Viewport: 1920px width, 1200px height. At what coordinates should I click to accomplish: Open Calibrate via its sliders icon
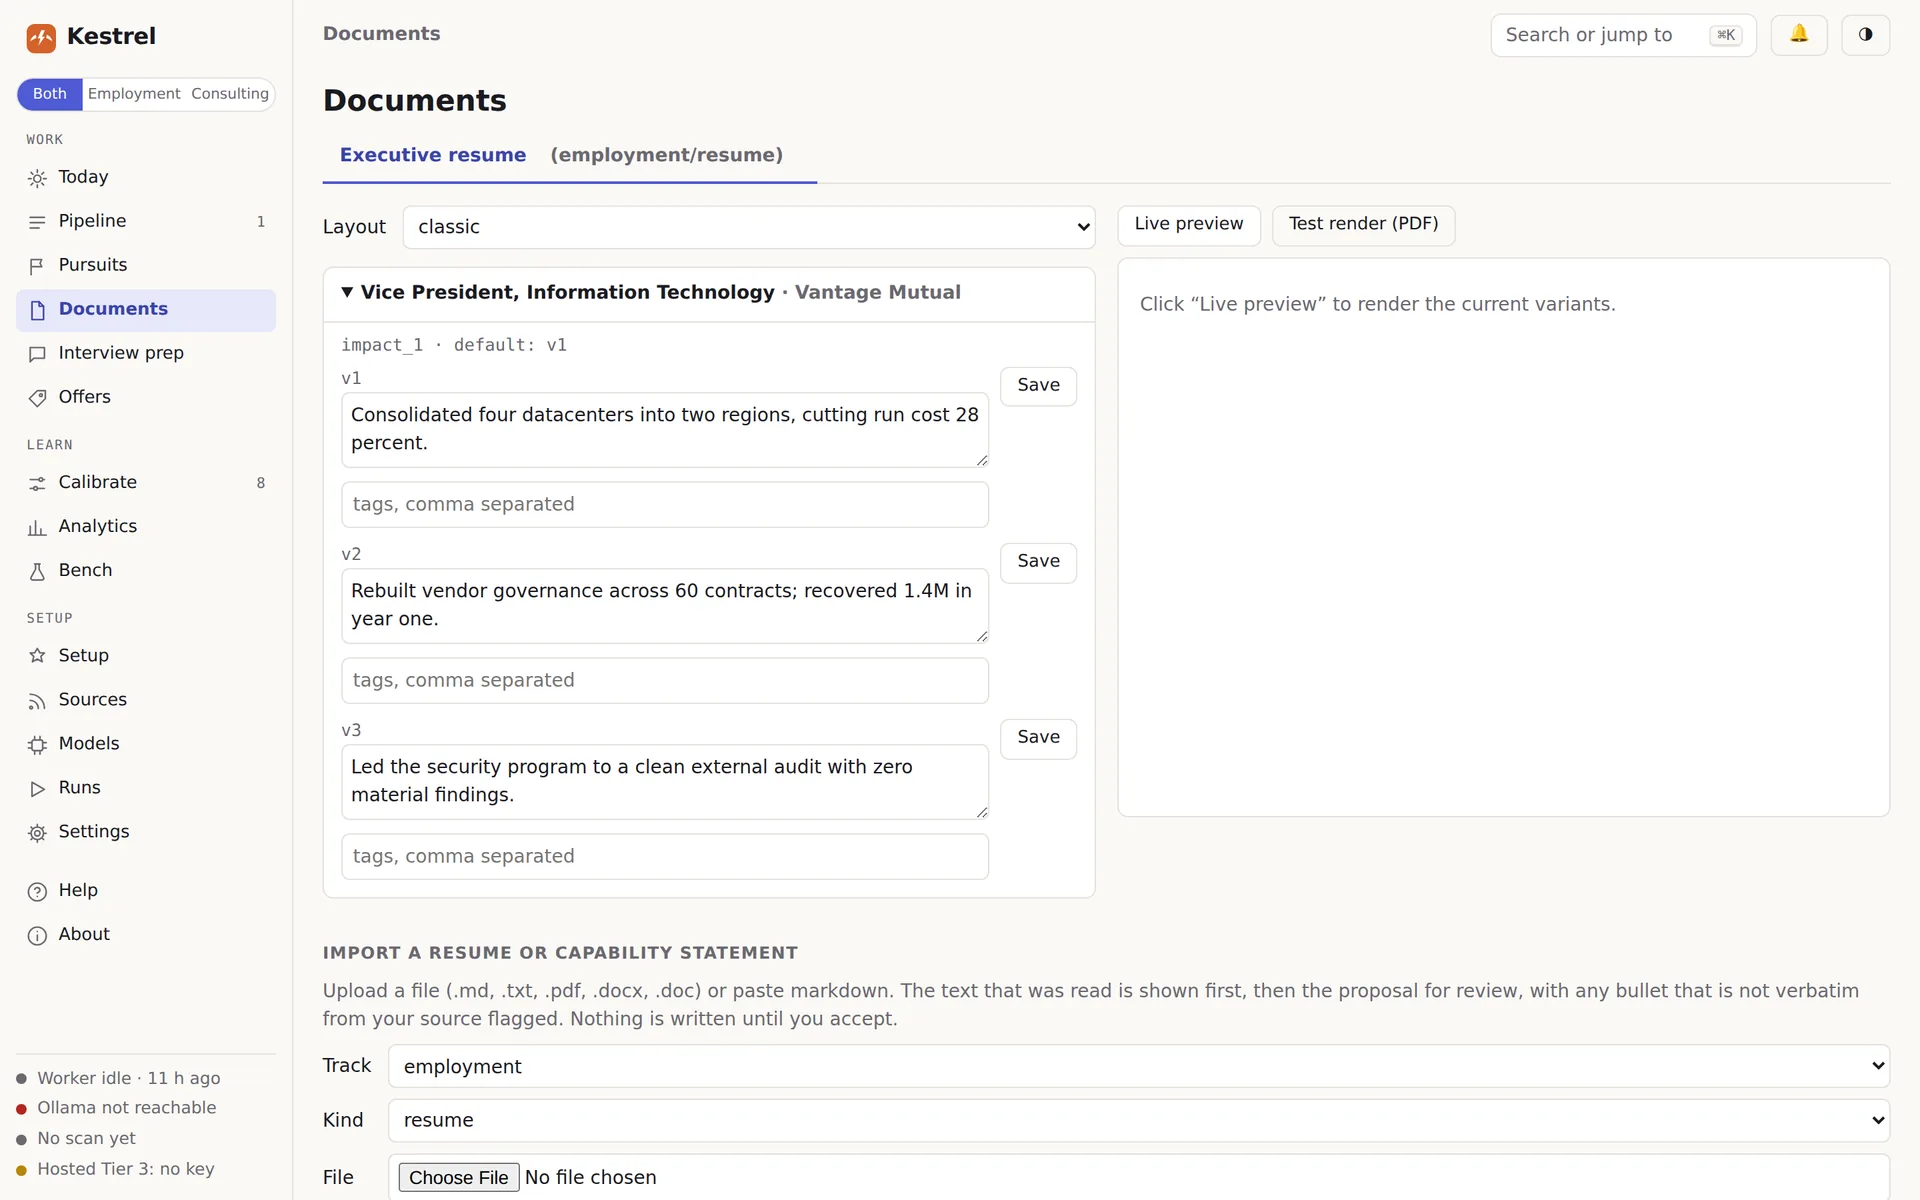click(37, 483)
